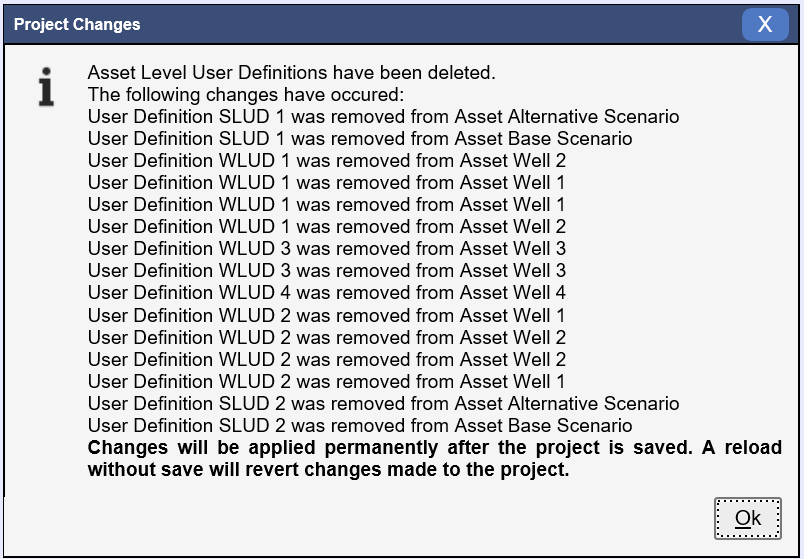804x559 pixels.
Task: Select the SLUD 1 Asset Base Scenario line
Action: point(359,138)
